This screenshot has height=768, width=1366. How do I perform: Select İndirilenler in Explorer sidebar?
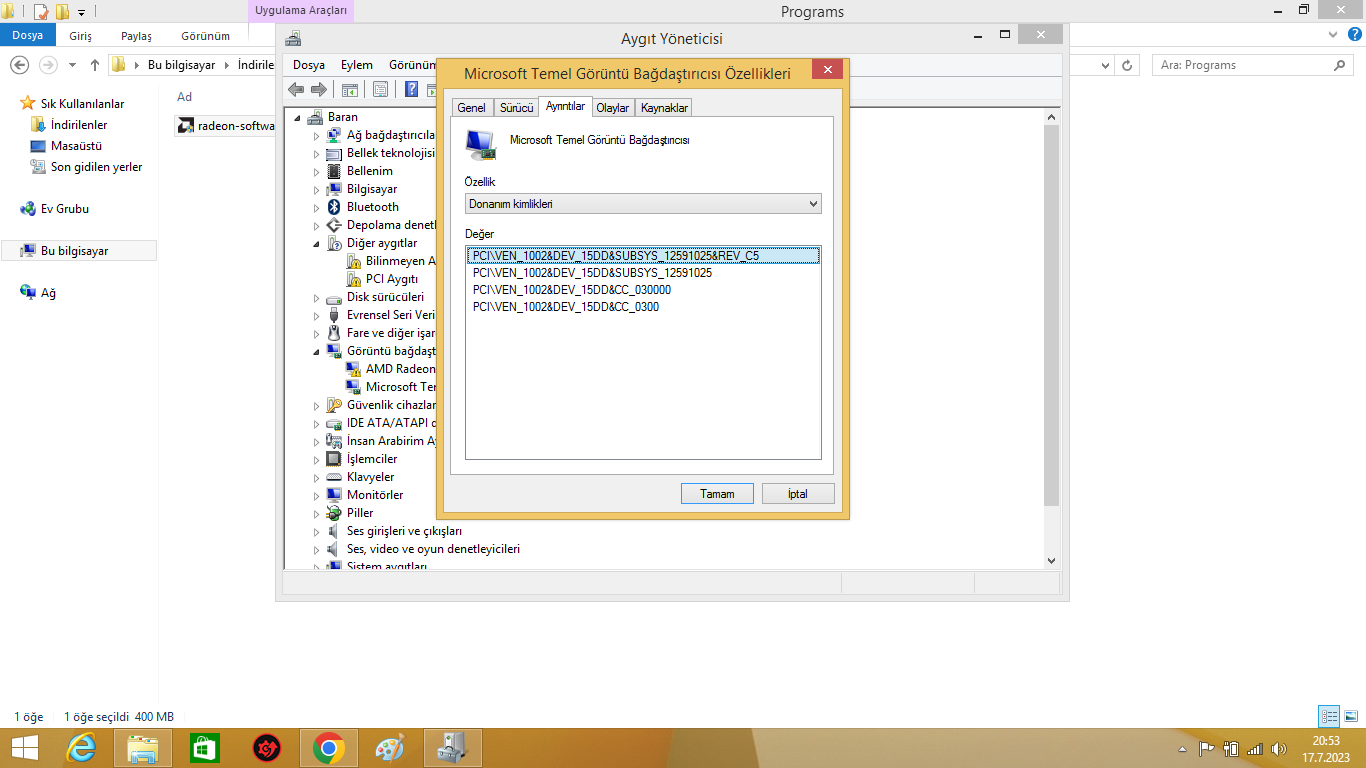(x=79, y=125)
